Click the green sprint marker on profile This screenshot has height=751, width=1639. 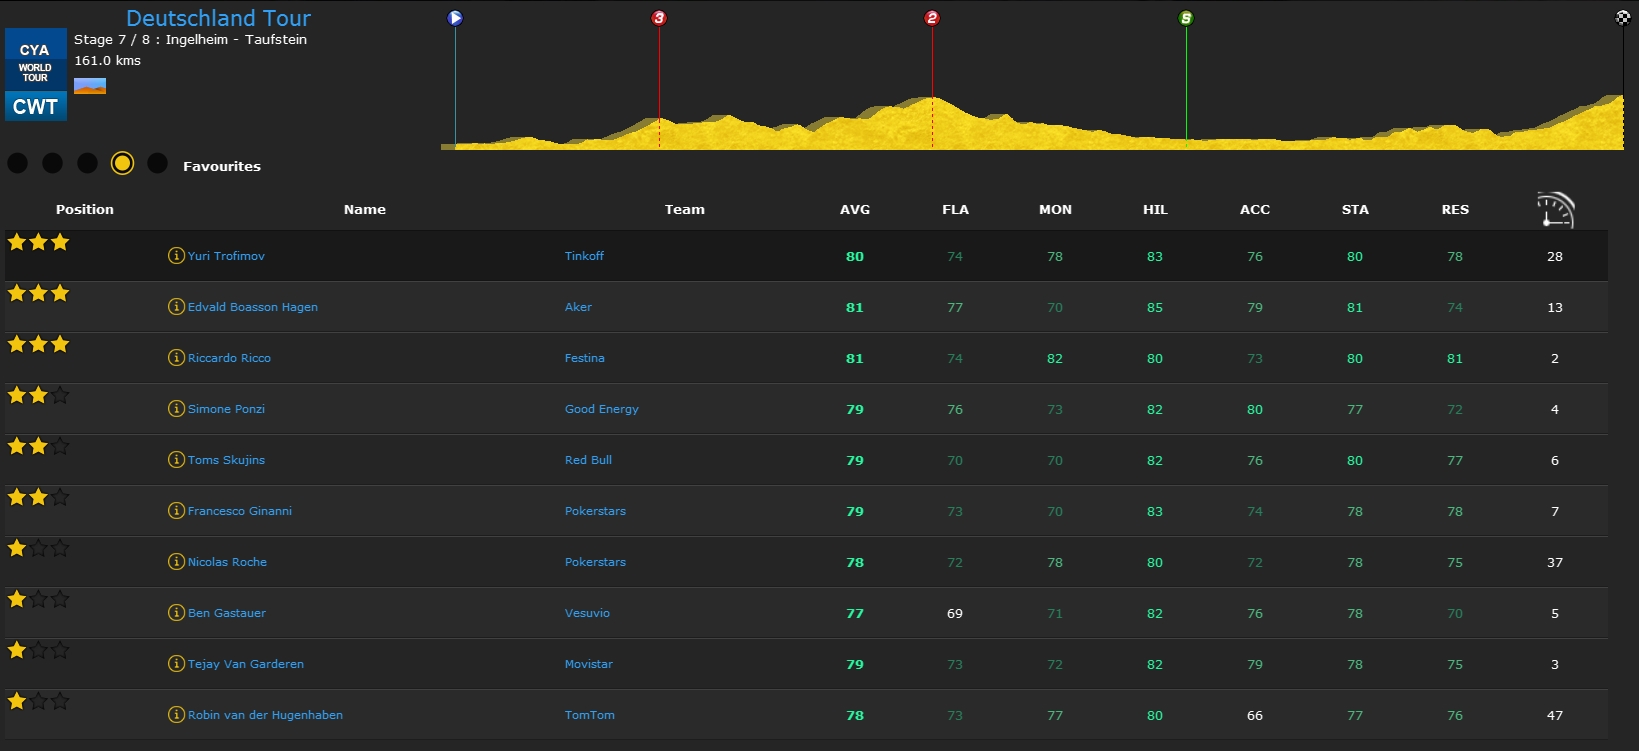[x=1186, y=18]
